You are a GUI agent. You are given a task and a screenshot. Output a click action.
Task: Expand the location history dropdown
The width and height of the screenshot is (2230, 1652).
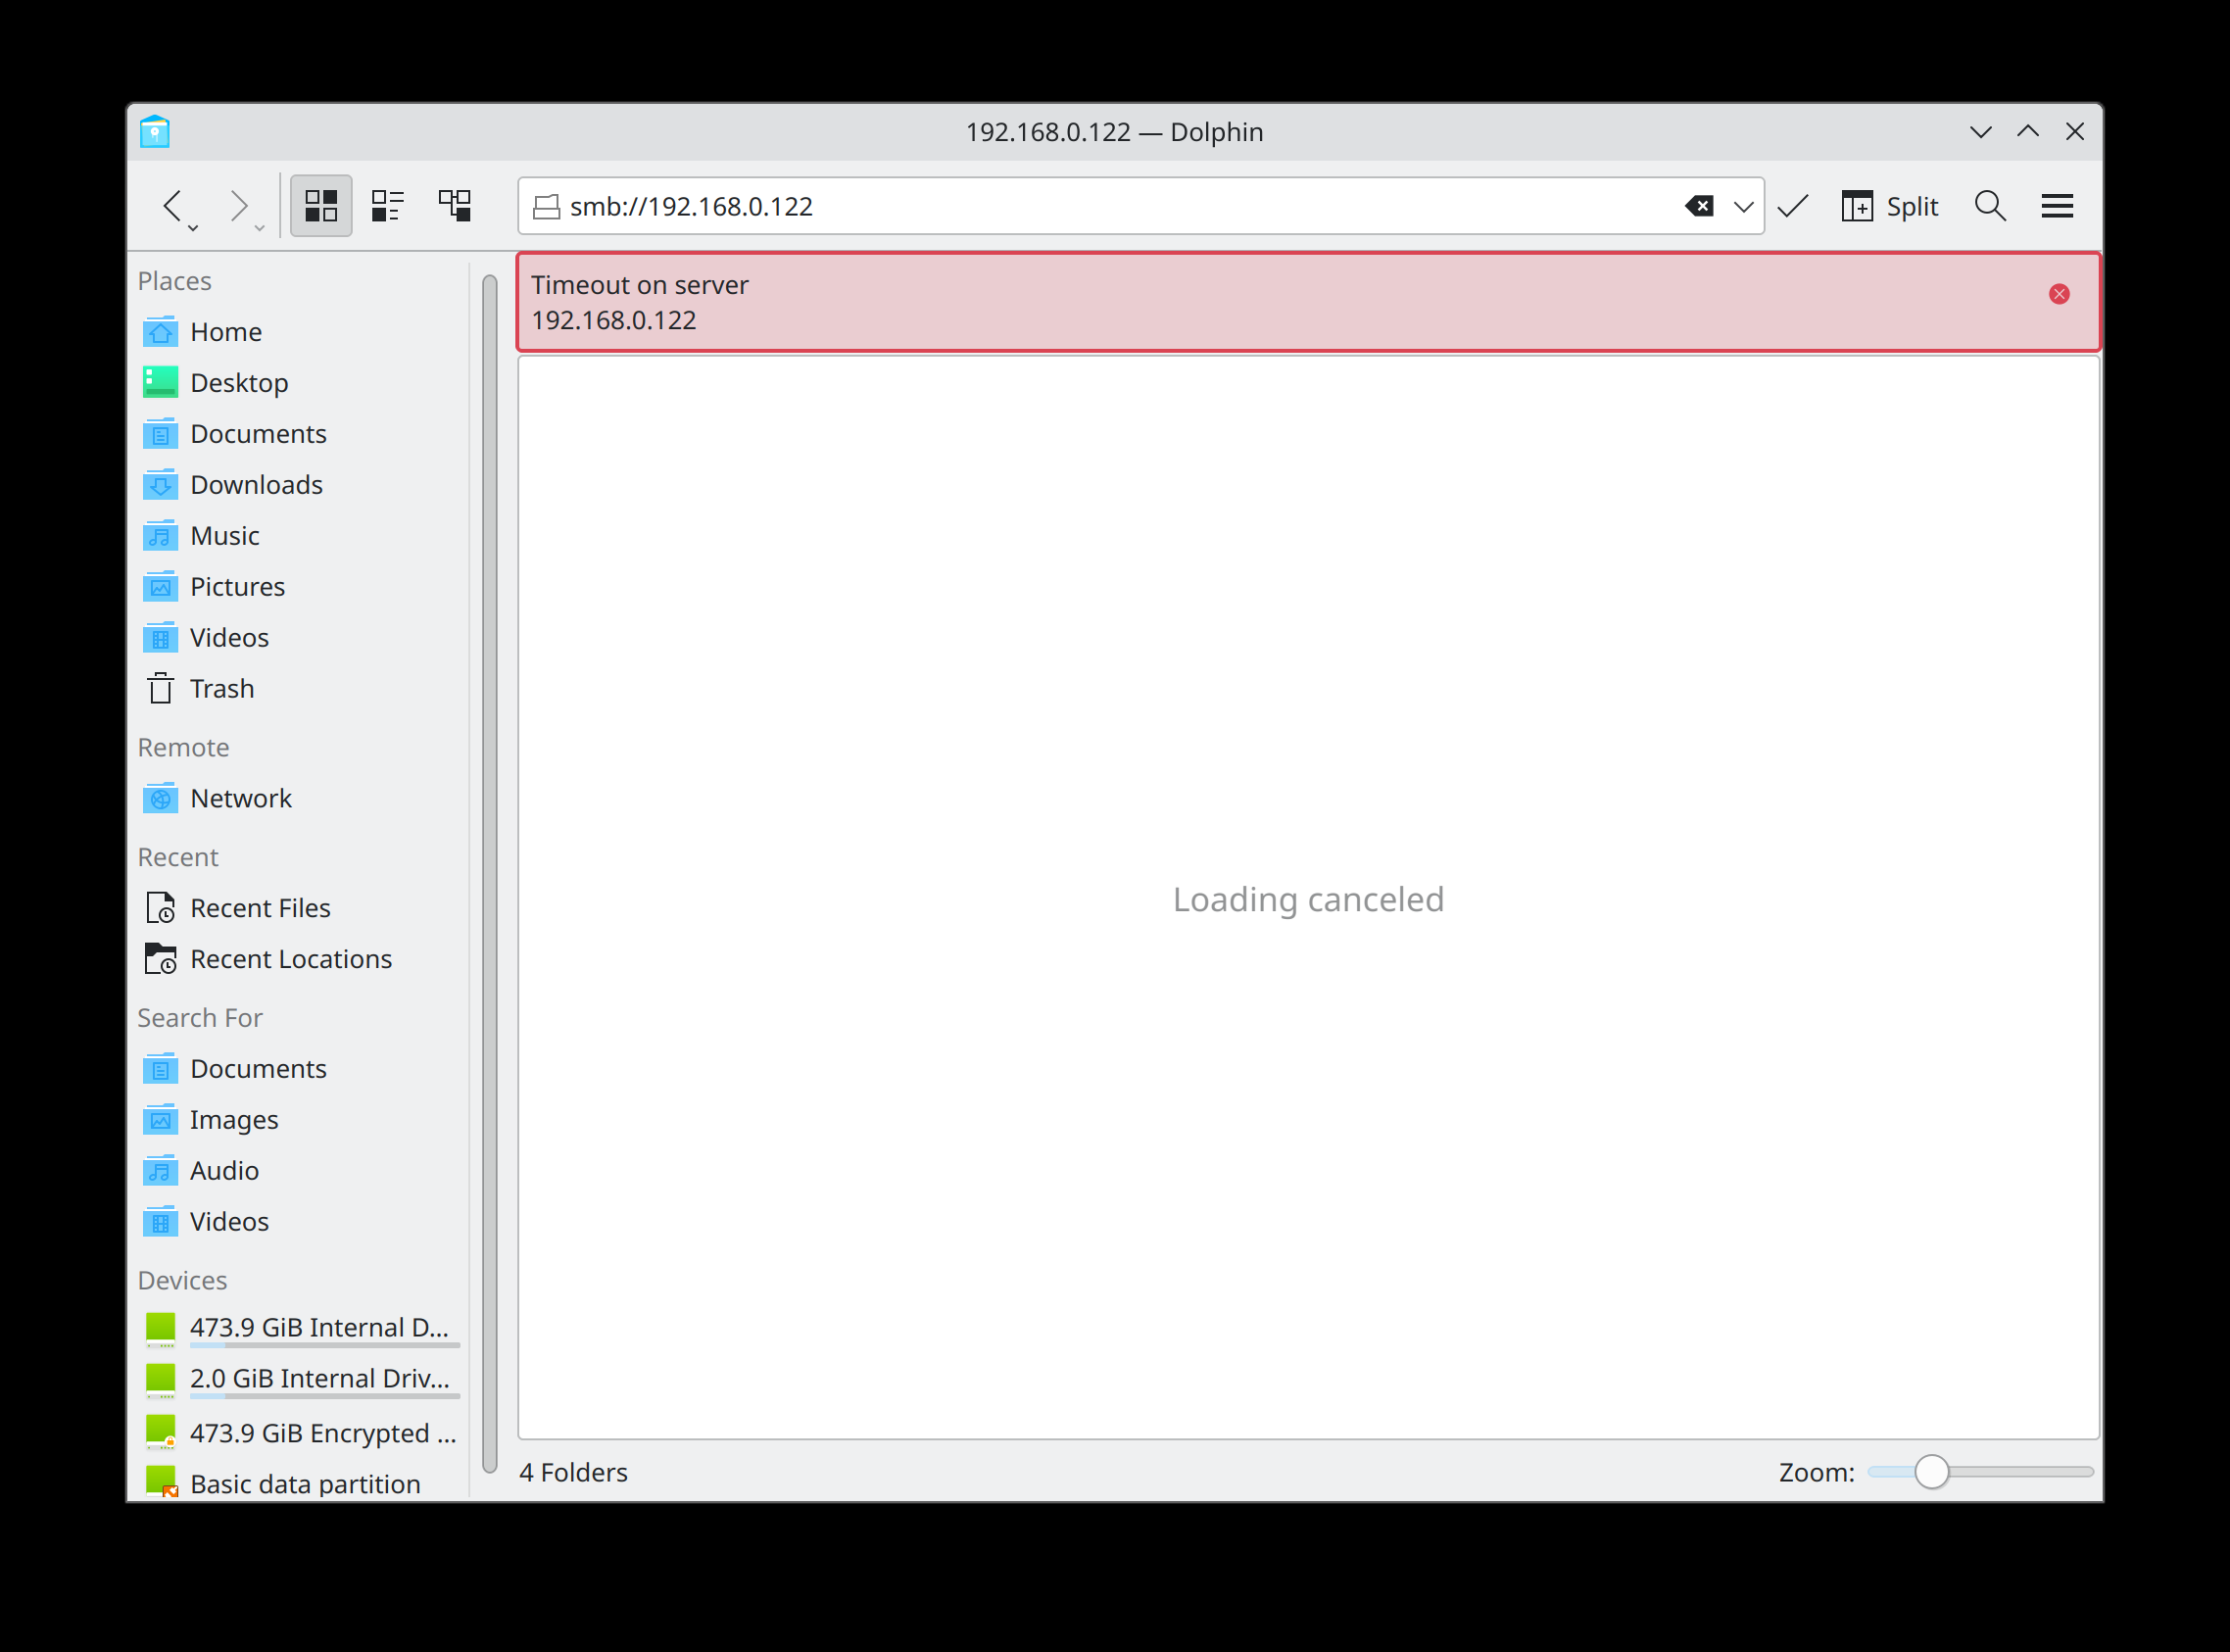click(1743, 207)
